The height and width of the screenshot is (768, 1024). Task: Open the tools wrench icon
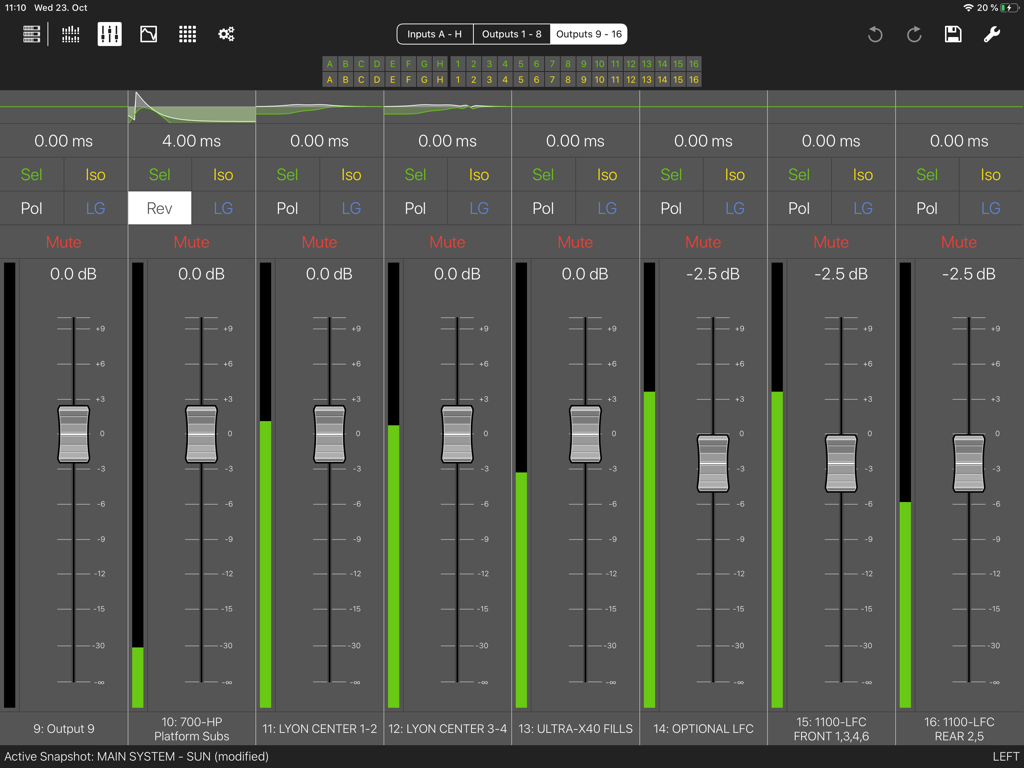pyautogui.click(x=991, y=33)
